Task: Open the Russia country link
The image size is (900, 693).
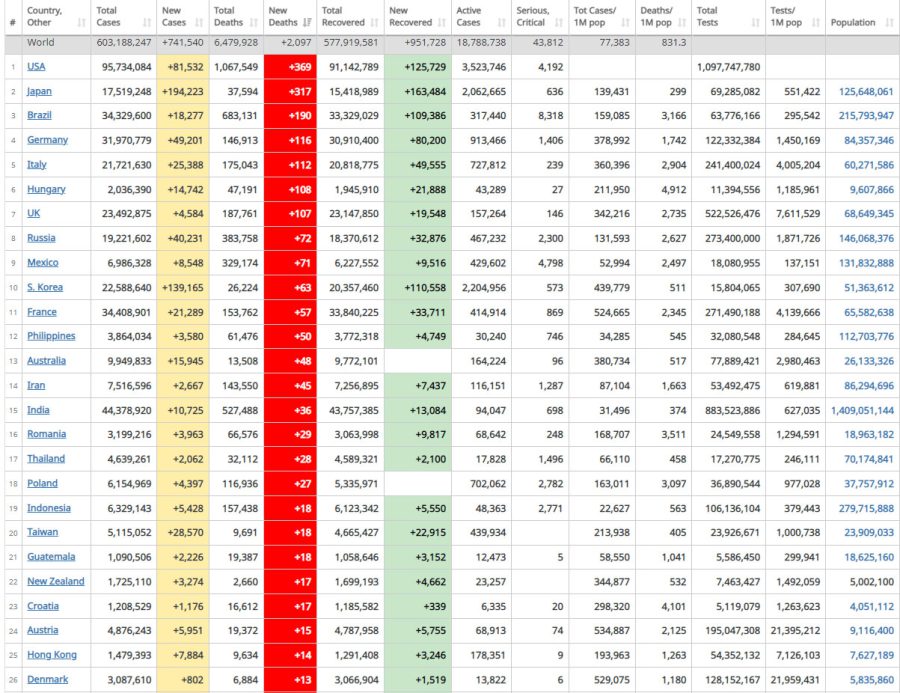Action: tap(41, 238)
